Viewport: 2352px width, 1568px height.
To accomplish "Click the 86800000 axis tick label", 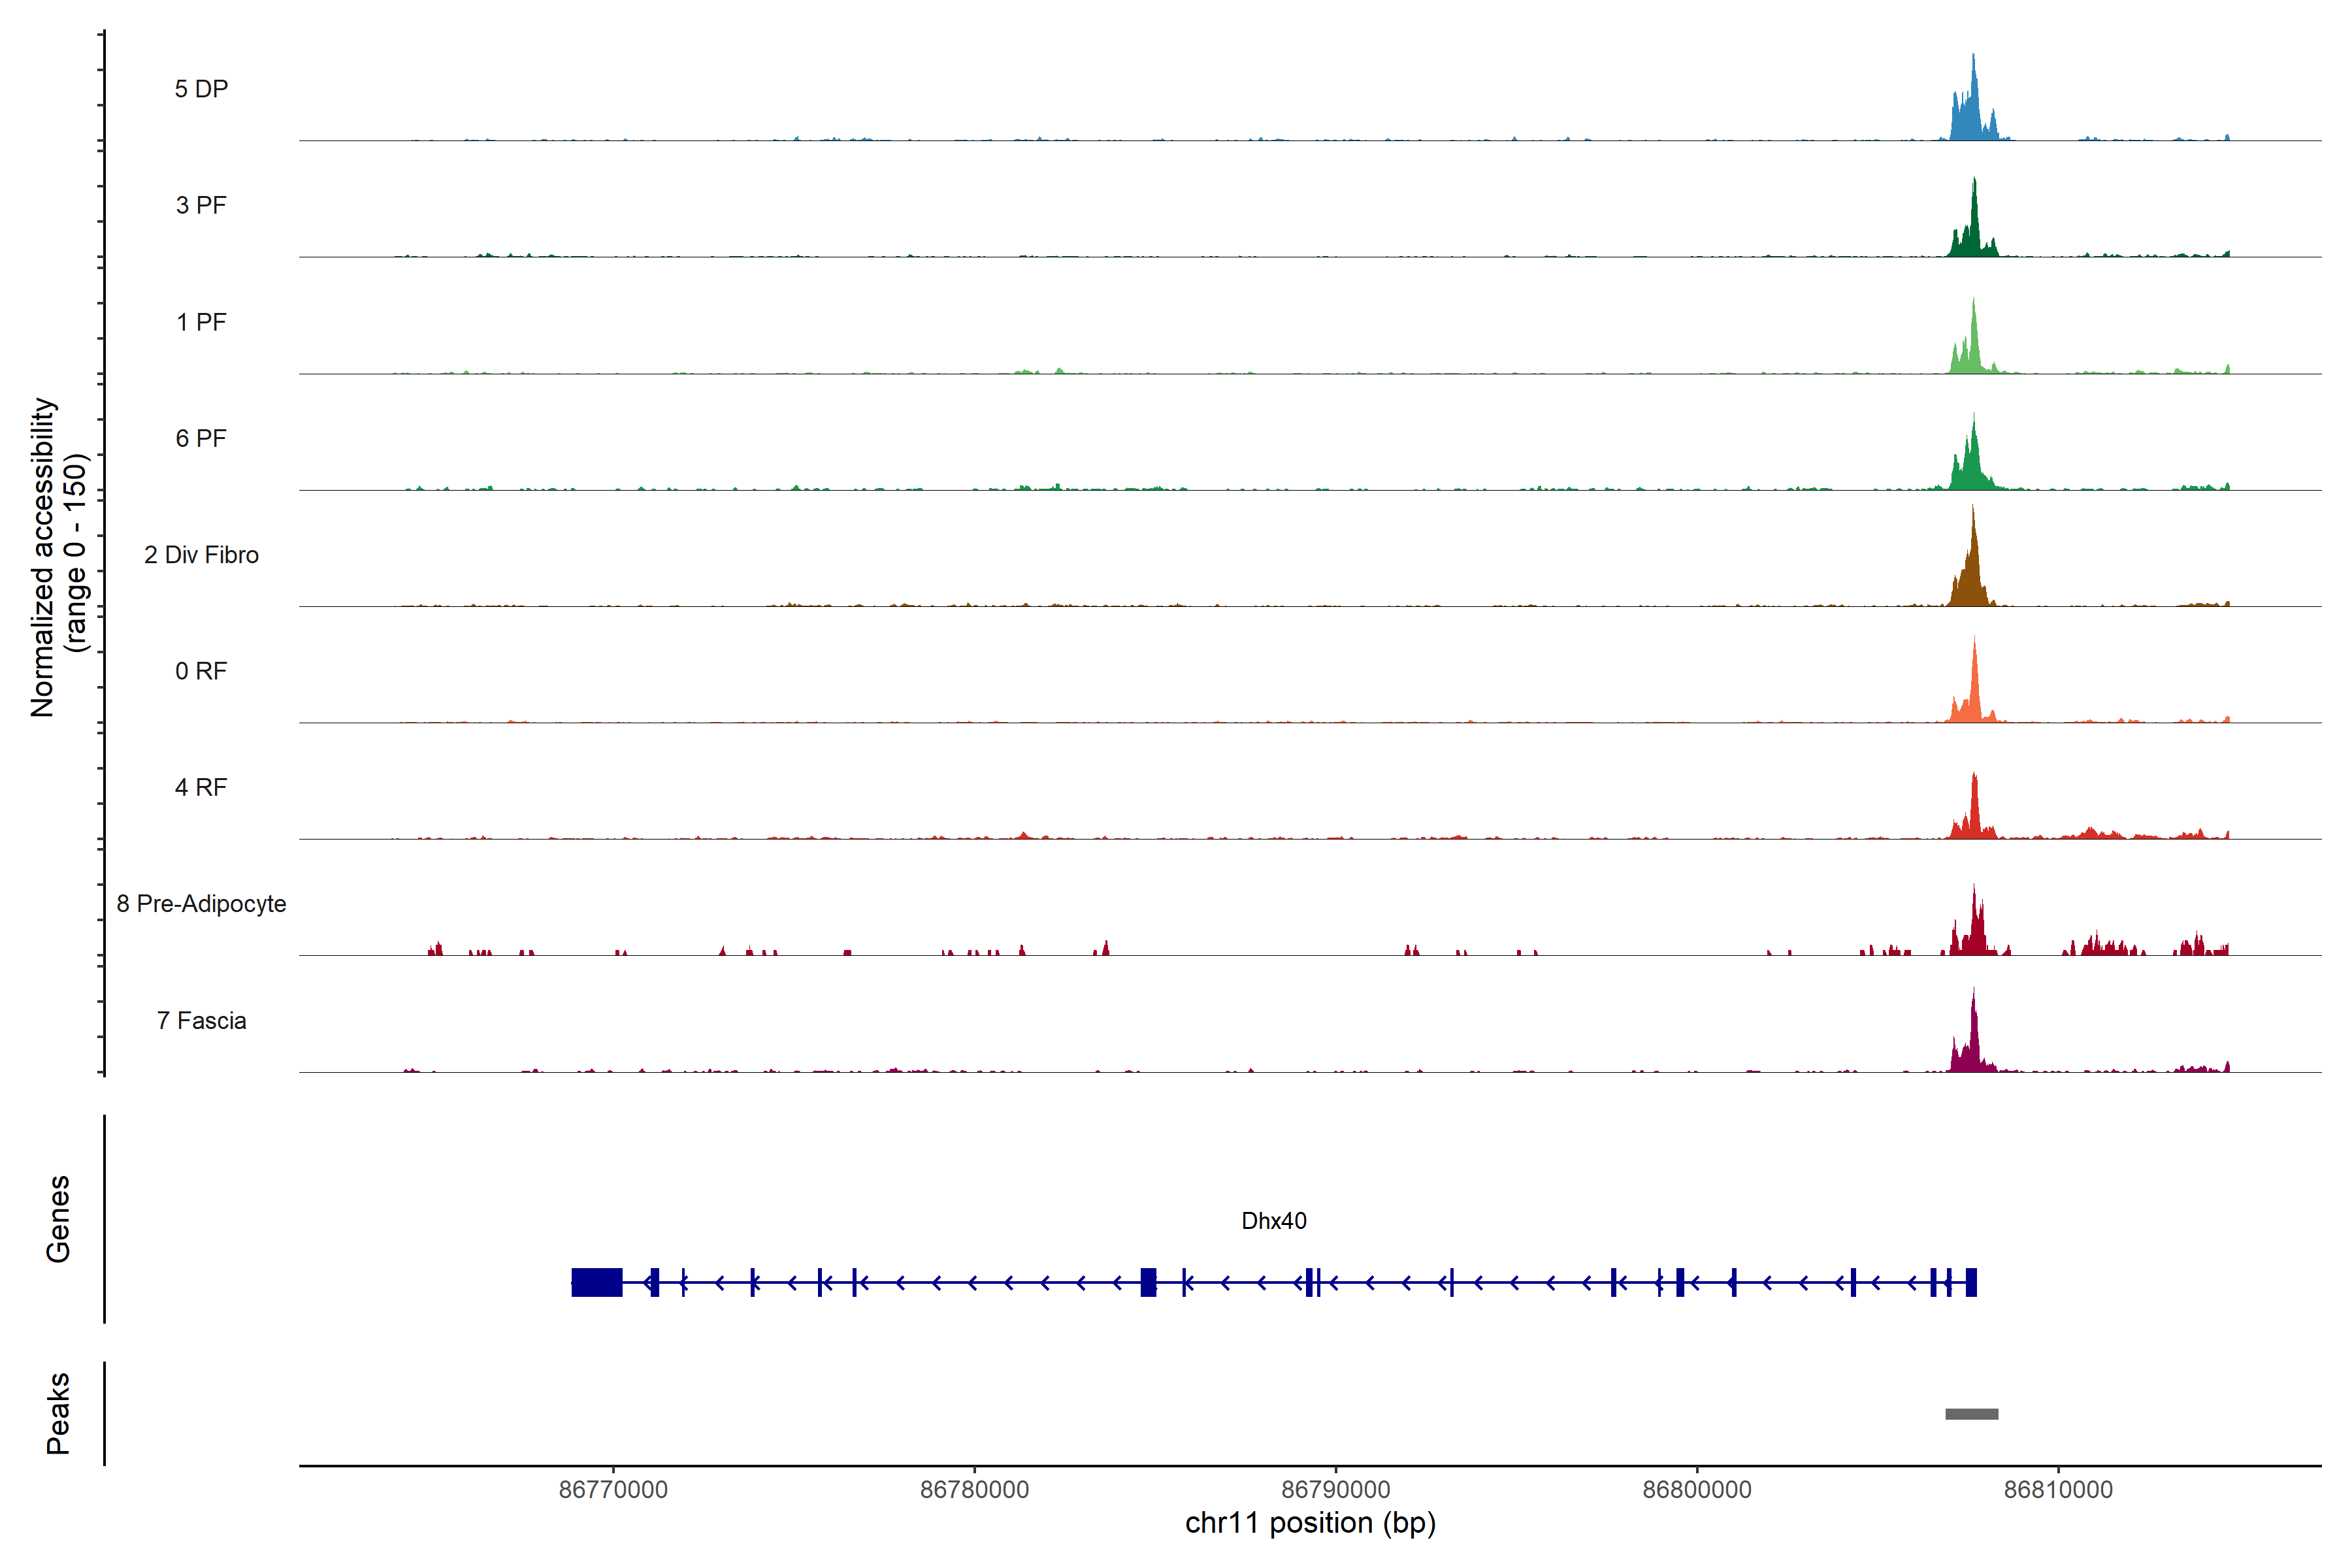I will [1697, 1489].
